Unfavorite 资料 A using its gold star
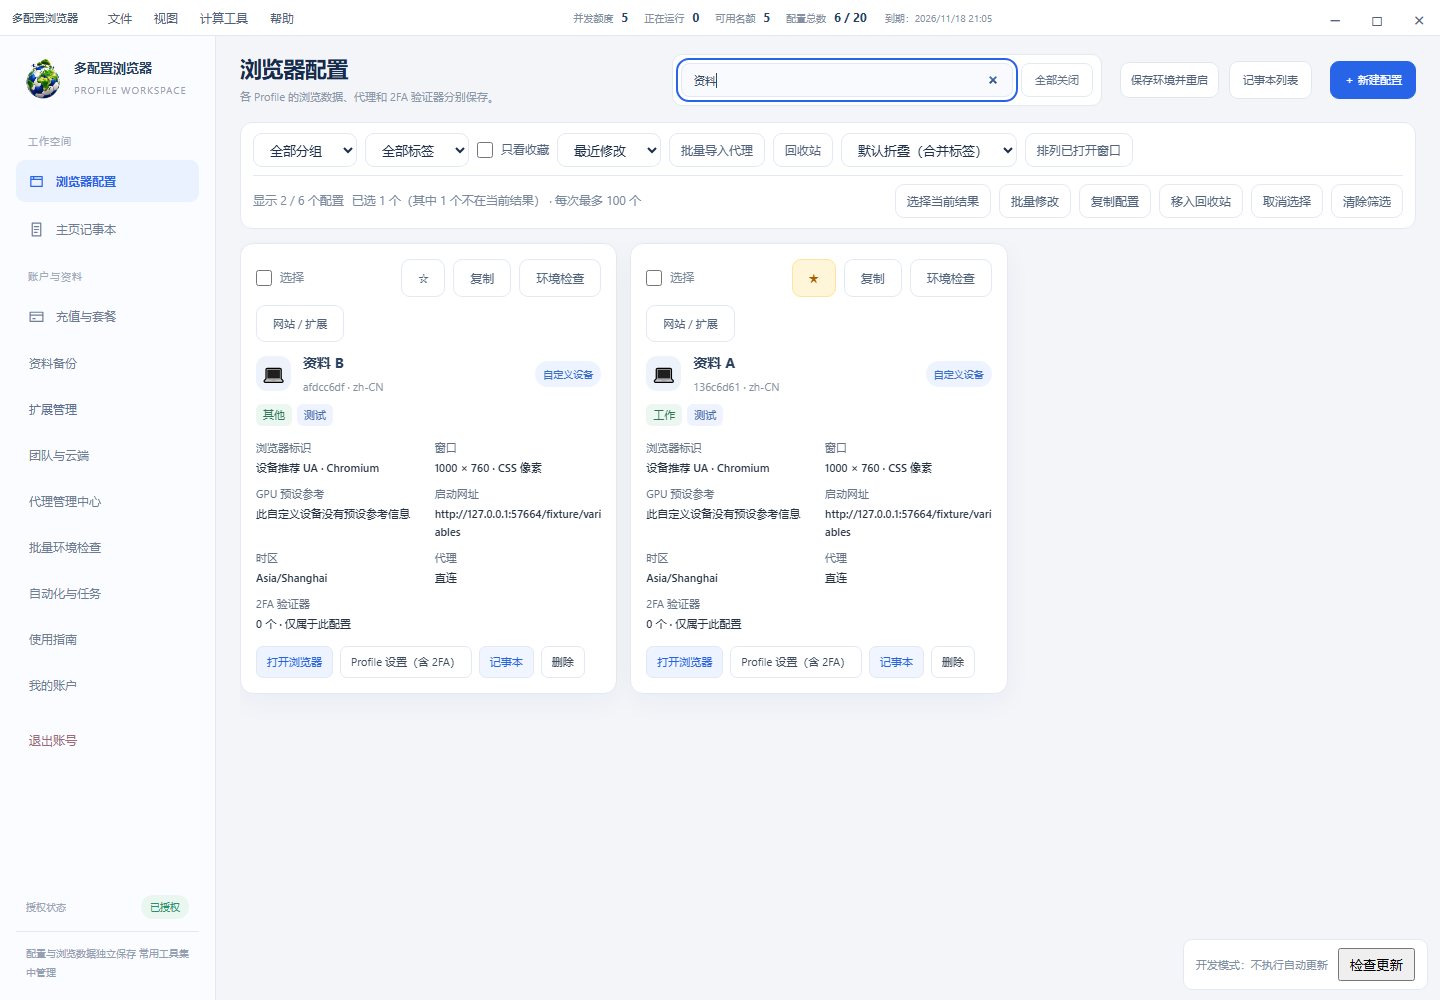This screenshot has height=1000, width=1440. click(x=814, y=278)
